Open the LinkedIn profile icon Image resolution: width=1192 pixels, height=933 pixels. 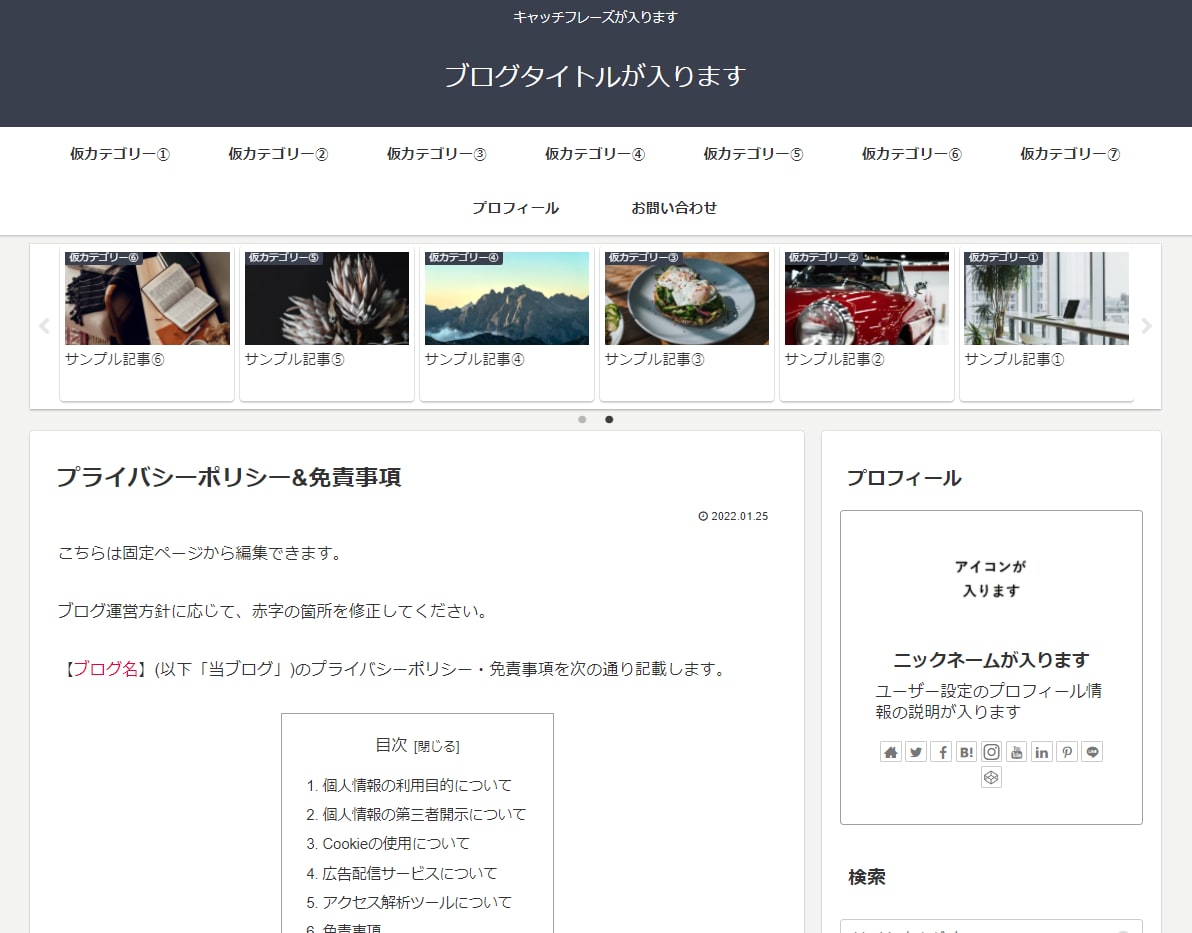coord(1041,752)
